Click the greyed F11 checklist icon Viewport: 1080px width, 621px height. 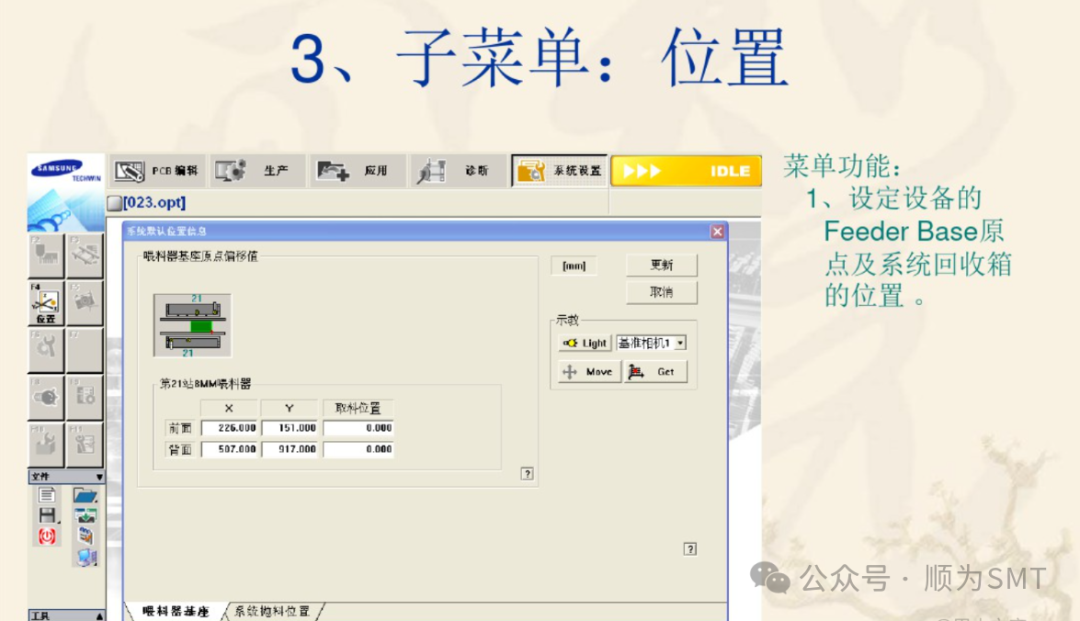(x=85, y=444)
